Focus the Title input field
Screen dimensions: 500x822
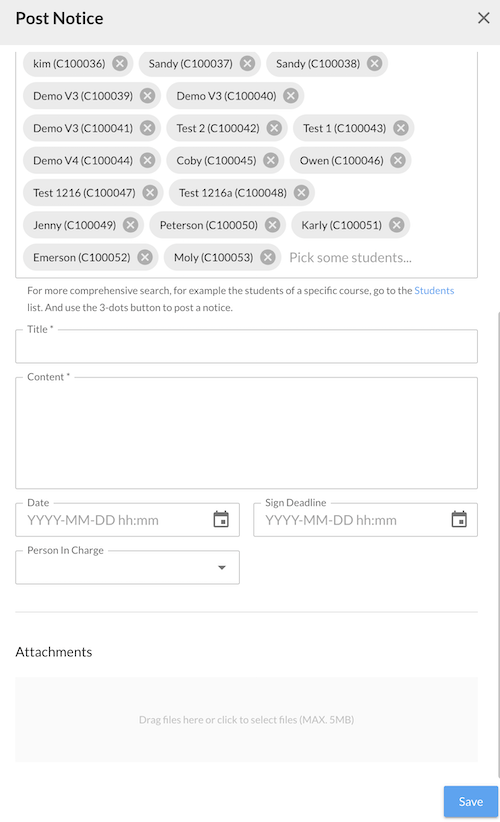coord(246,347)
